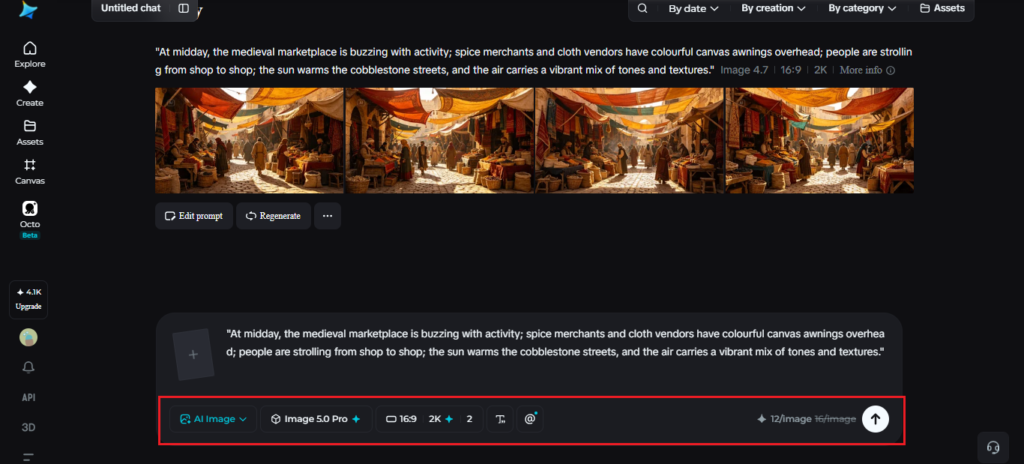The image size is (1024, 464).
Task: Expand the By creation filter dropdown
Action: click(773, 8)
